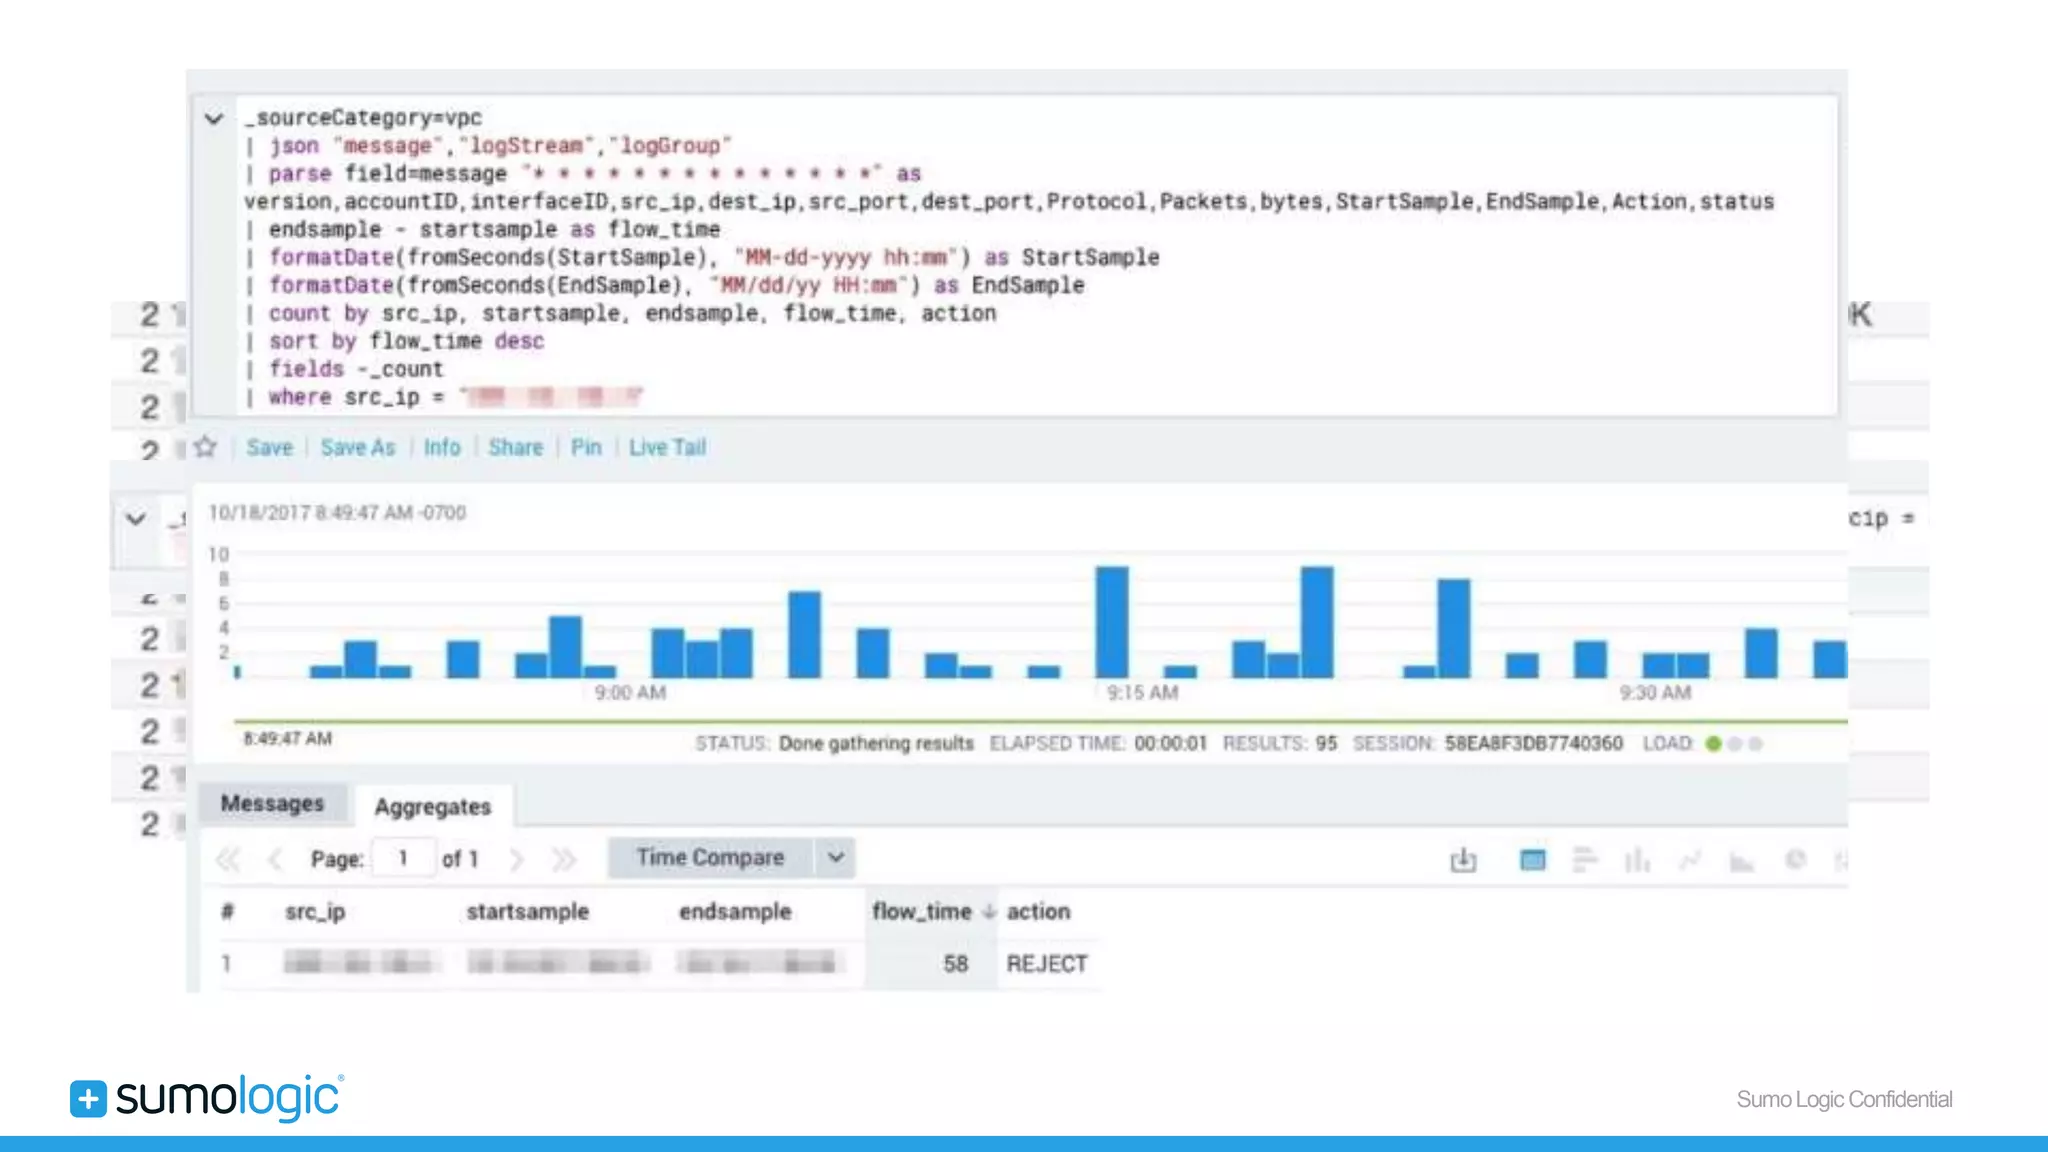Switch to the Messages tab
This screenshot has height=1152, width=2048.
(272, 804)
